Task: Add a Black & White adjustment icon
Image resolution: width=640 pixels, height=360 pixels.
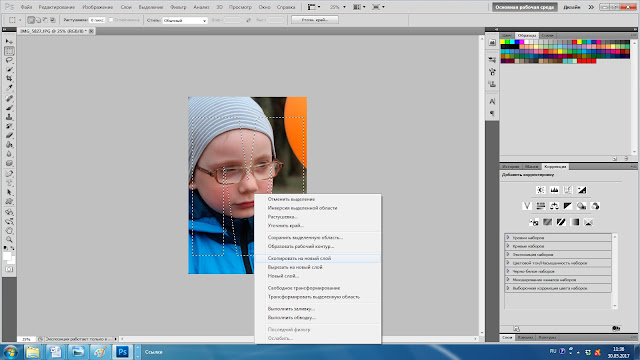Action: pyautogui.click(x=568, y=206)
